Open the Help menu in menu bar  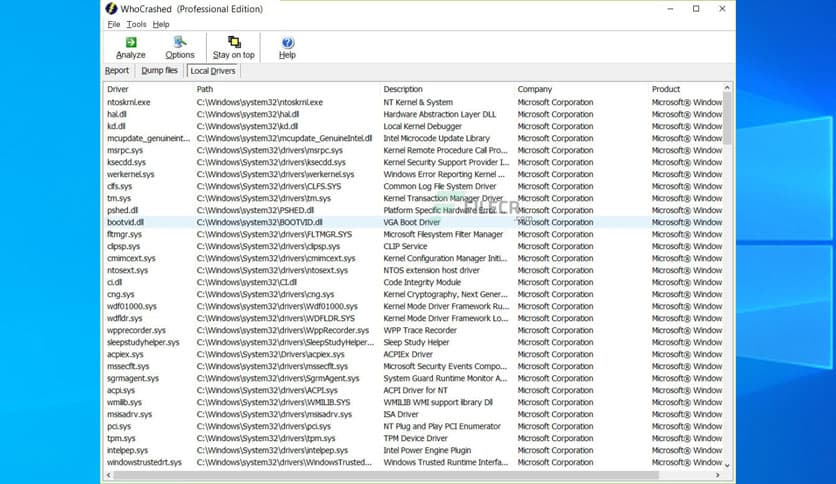(x=160, y=24)
